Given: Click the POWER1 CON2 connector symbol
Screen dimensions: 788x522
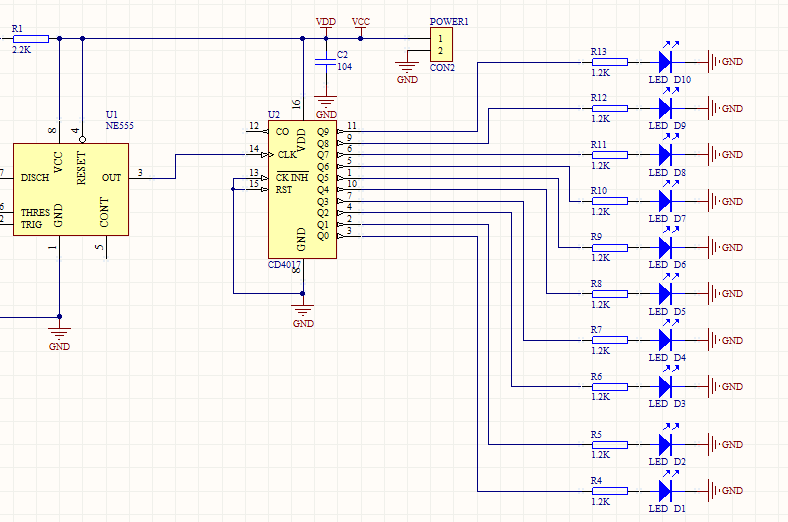Looking at the screenshot, I should 441,45.
